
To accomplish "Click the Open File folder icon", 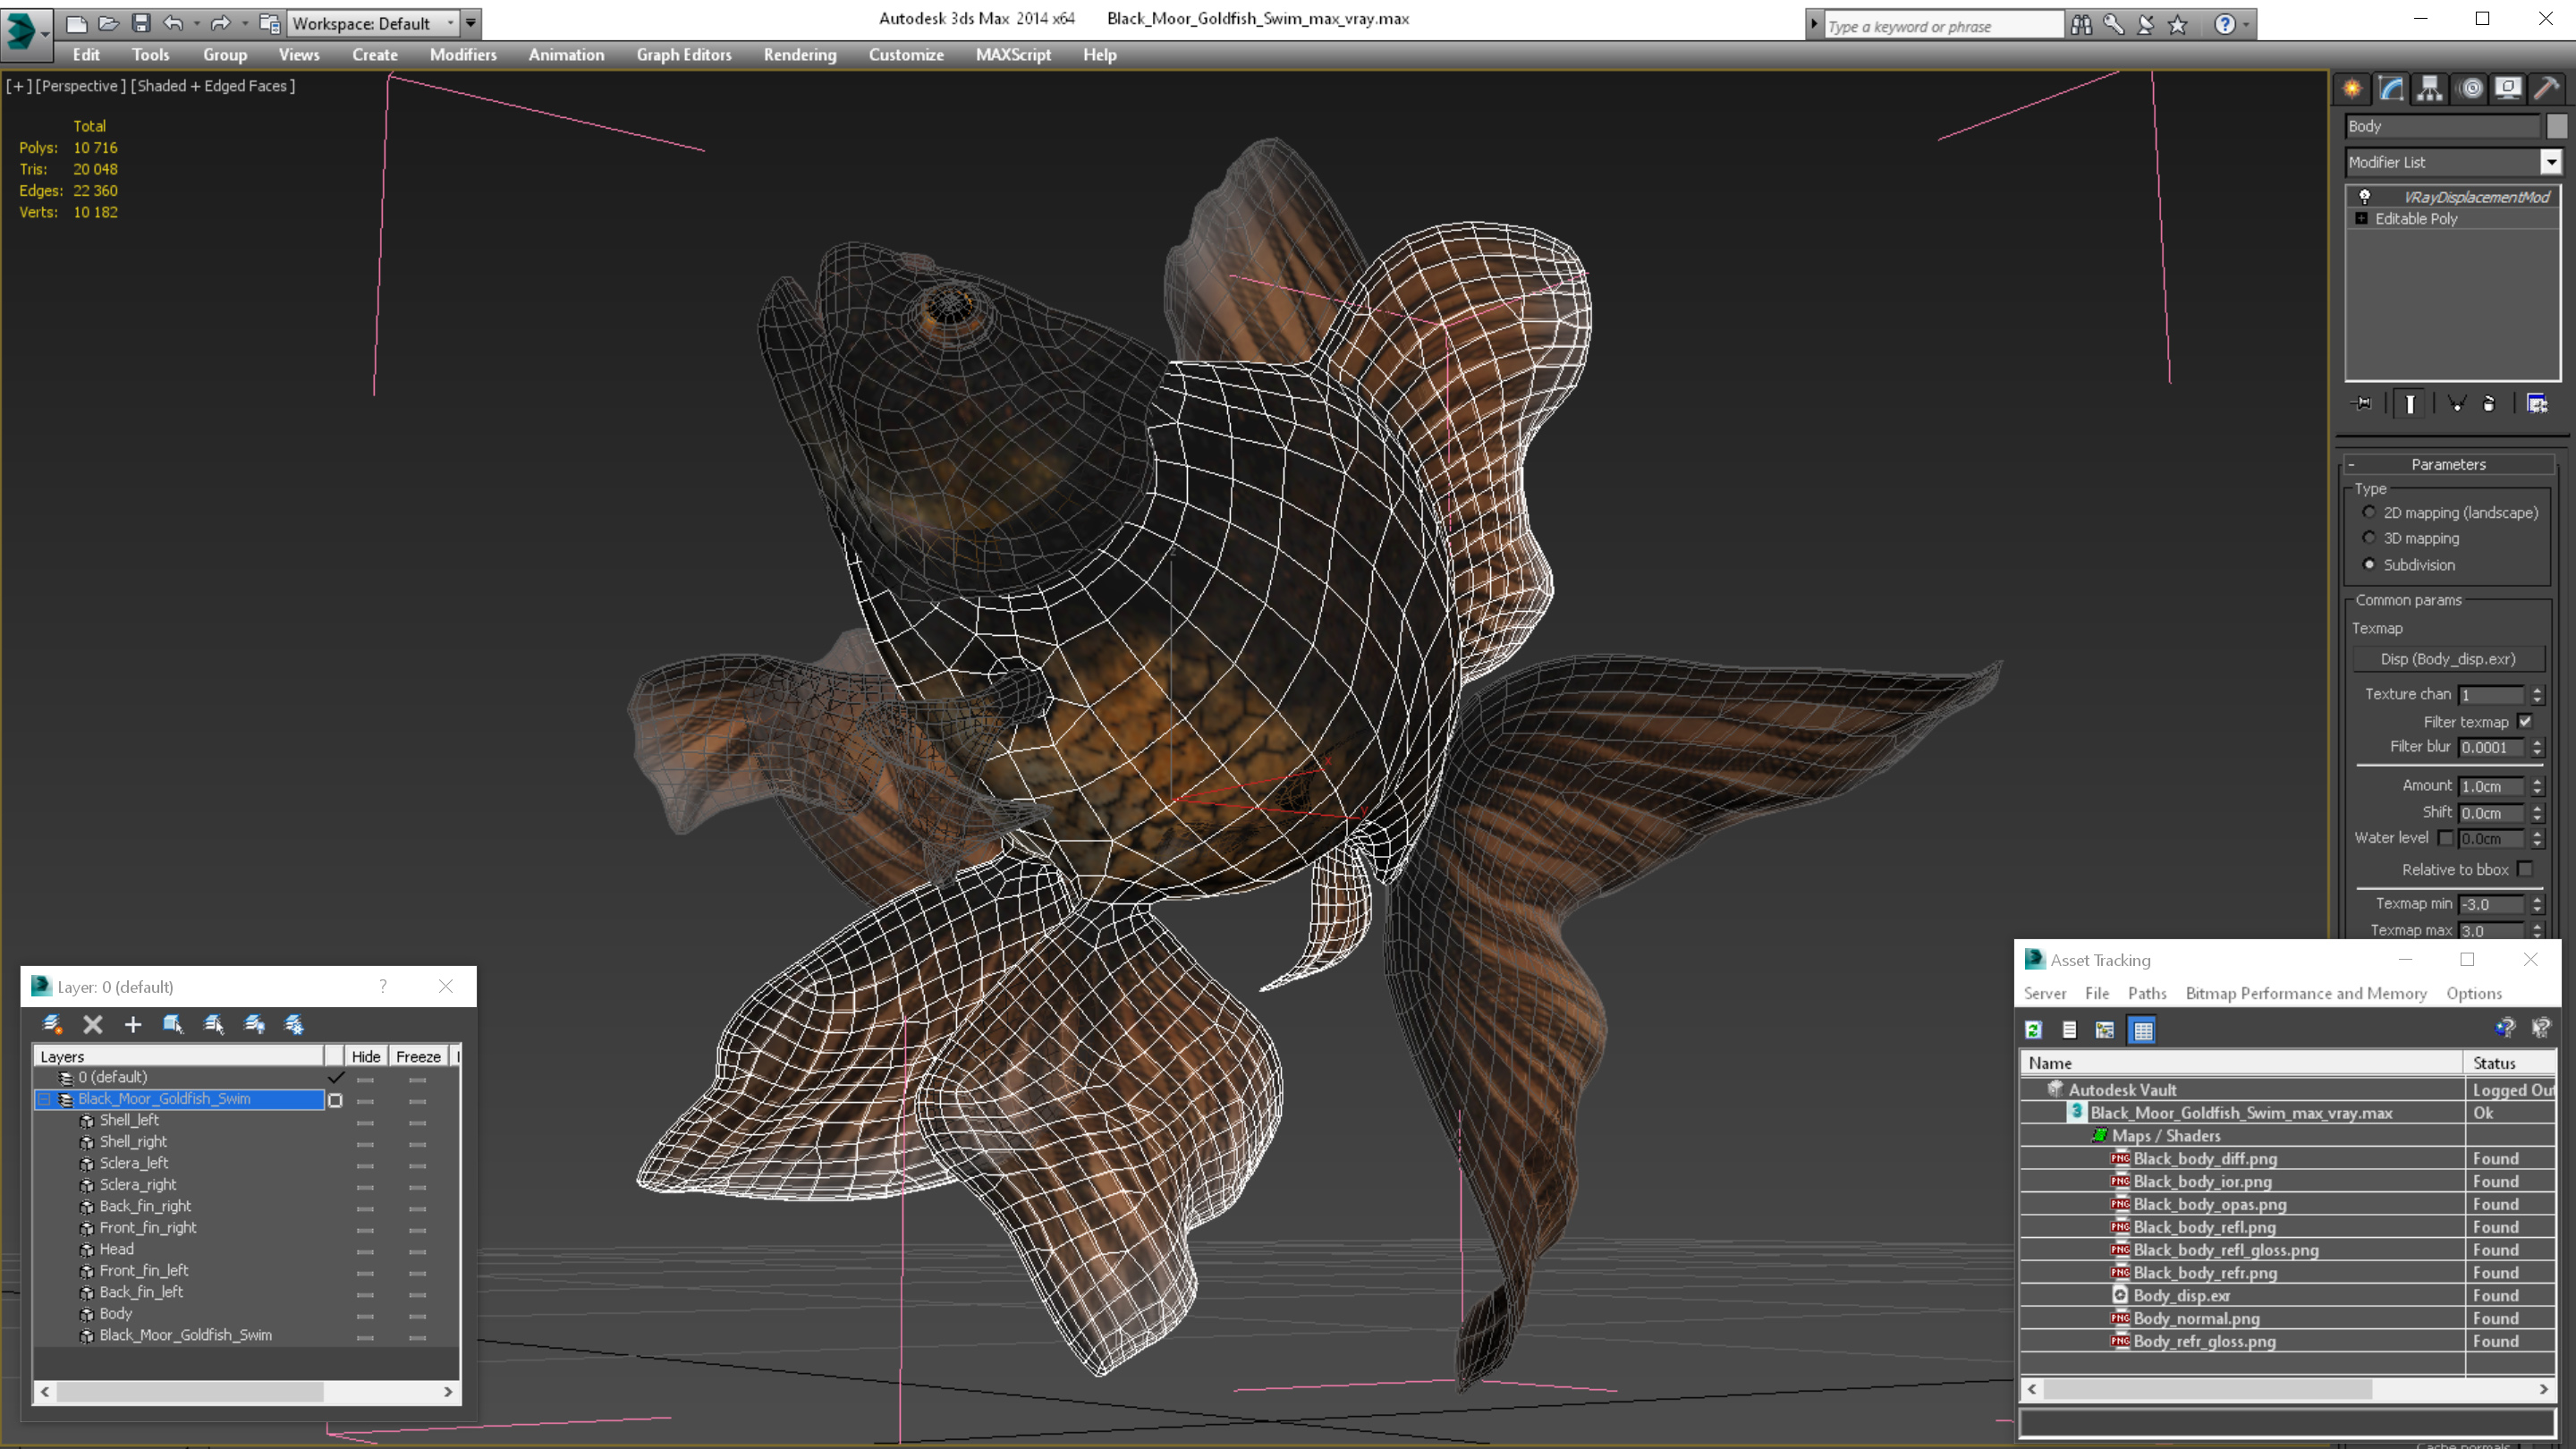I will point(109,23).
